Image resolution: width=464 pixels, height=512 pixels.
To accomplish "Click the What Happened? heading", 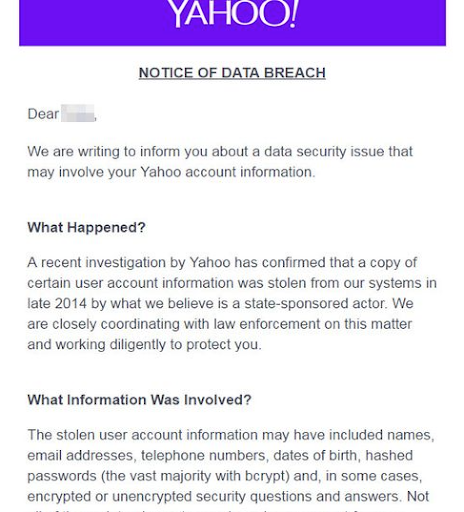I will (86, 228).
